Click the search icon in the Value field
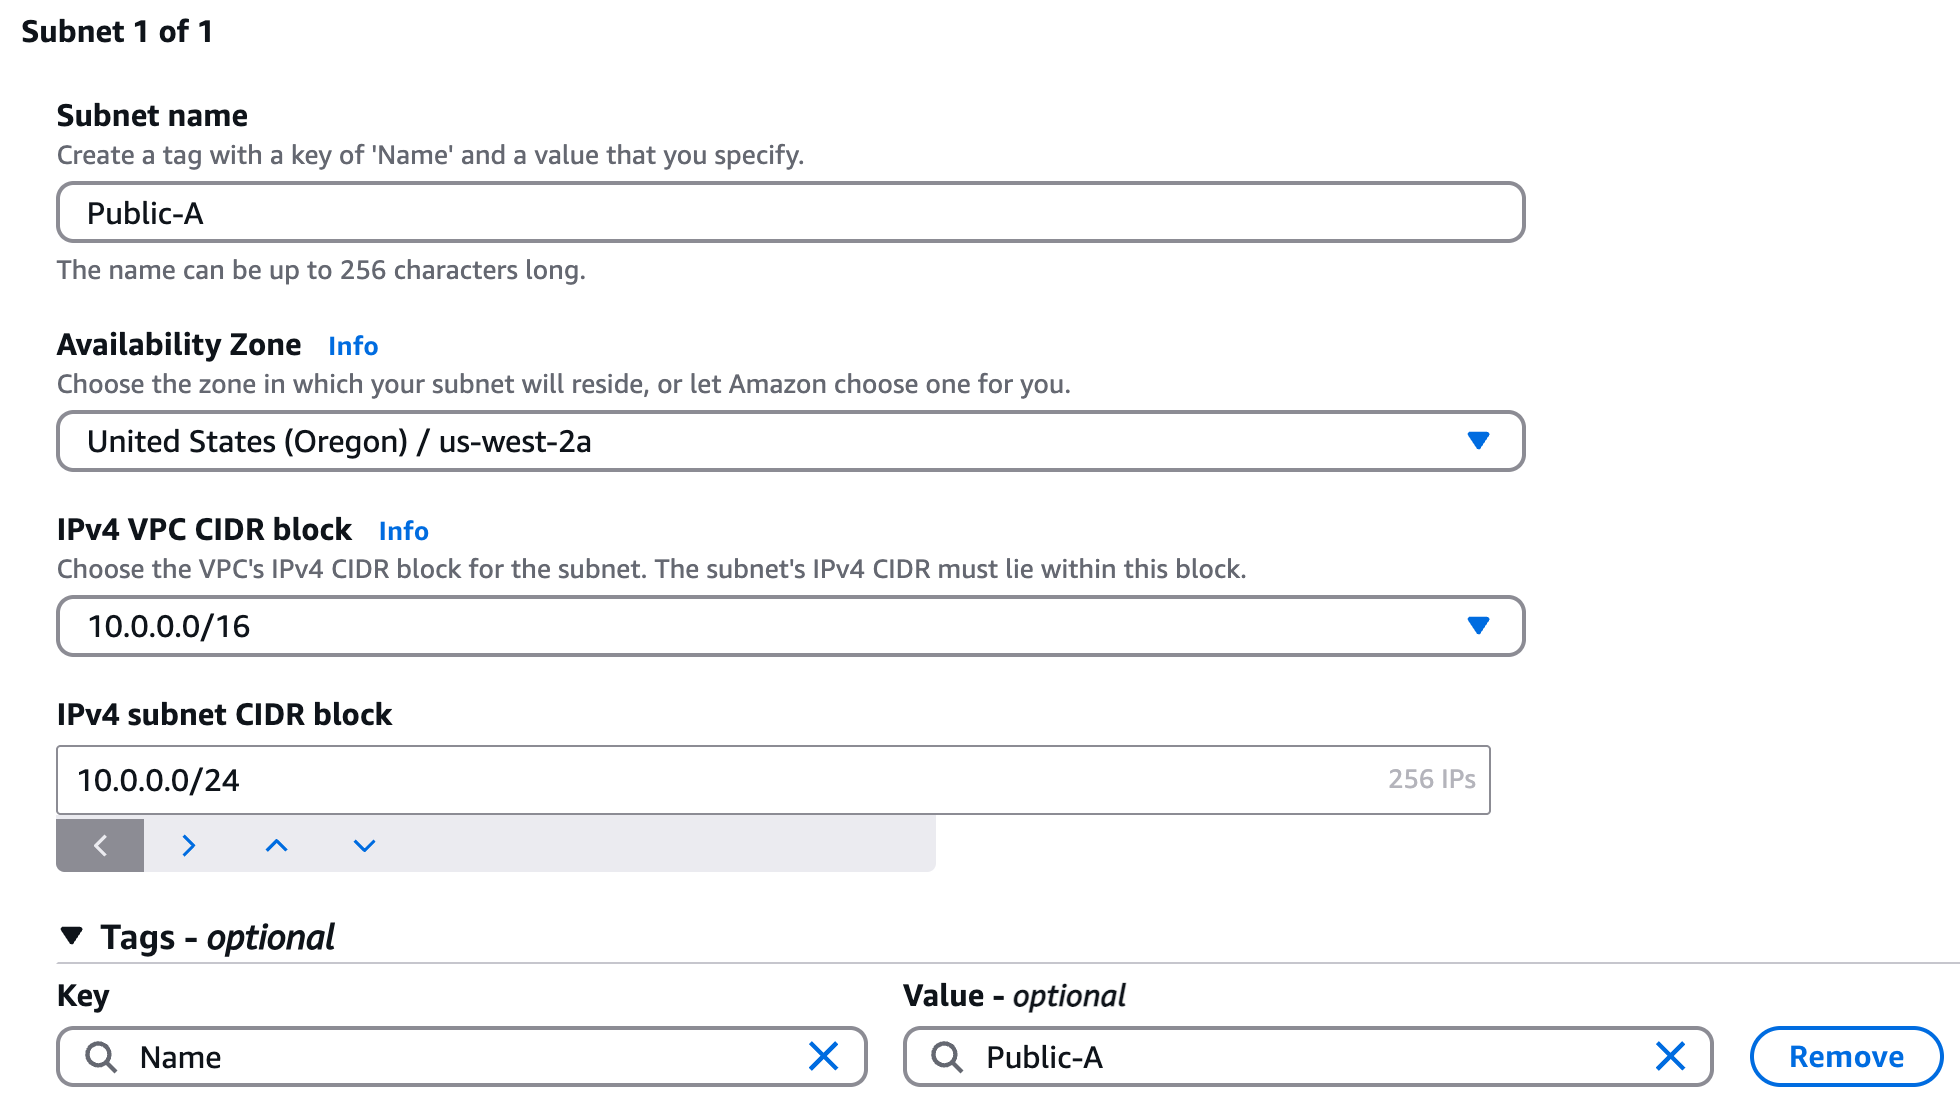 click(948, 1056)
